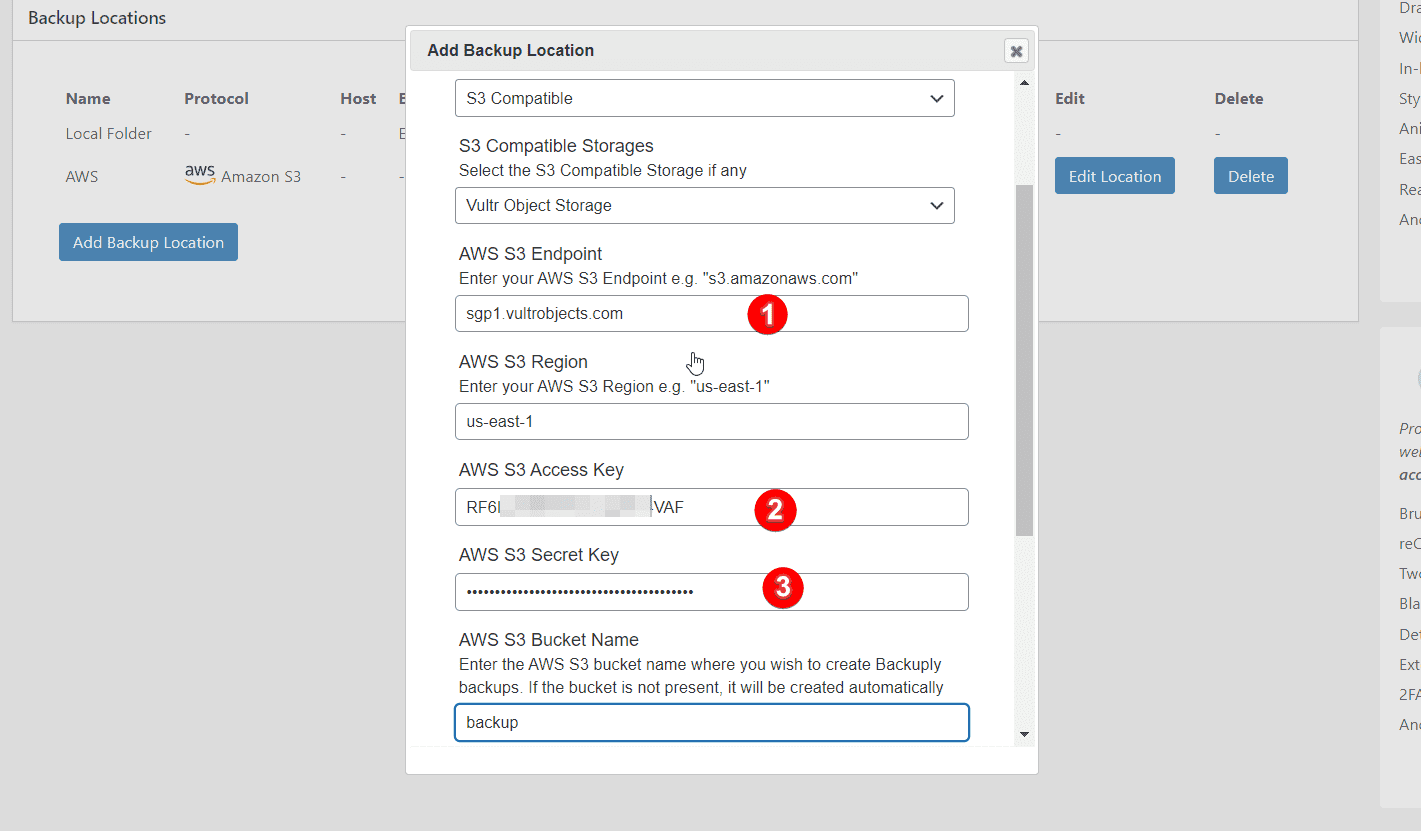Close the Add Backup Location dialog

point(1015,50)
